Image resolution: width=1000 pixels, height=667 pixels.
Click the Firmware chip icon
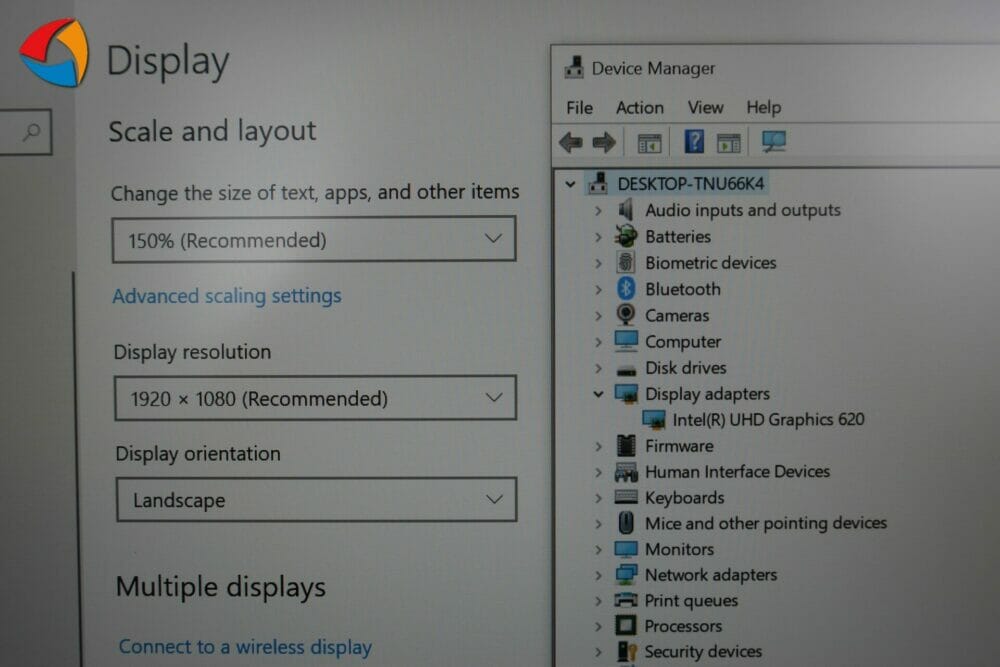point(626,445)
